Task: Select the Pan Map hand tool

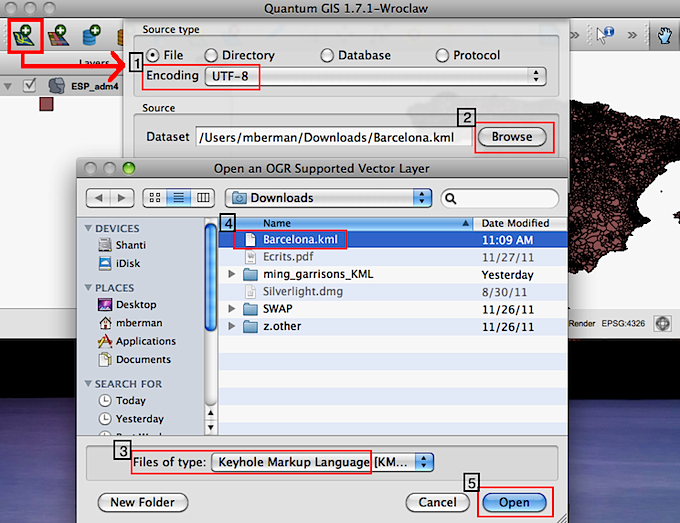Action: [664, 36]
